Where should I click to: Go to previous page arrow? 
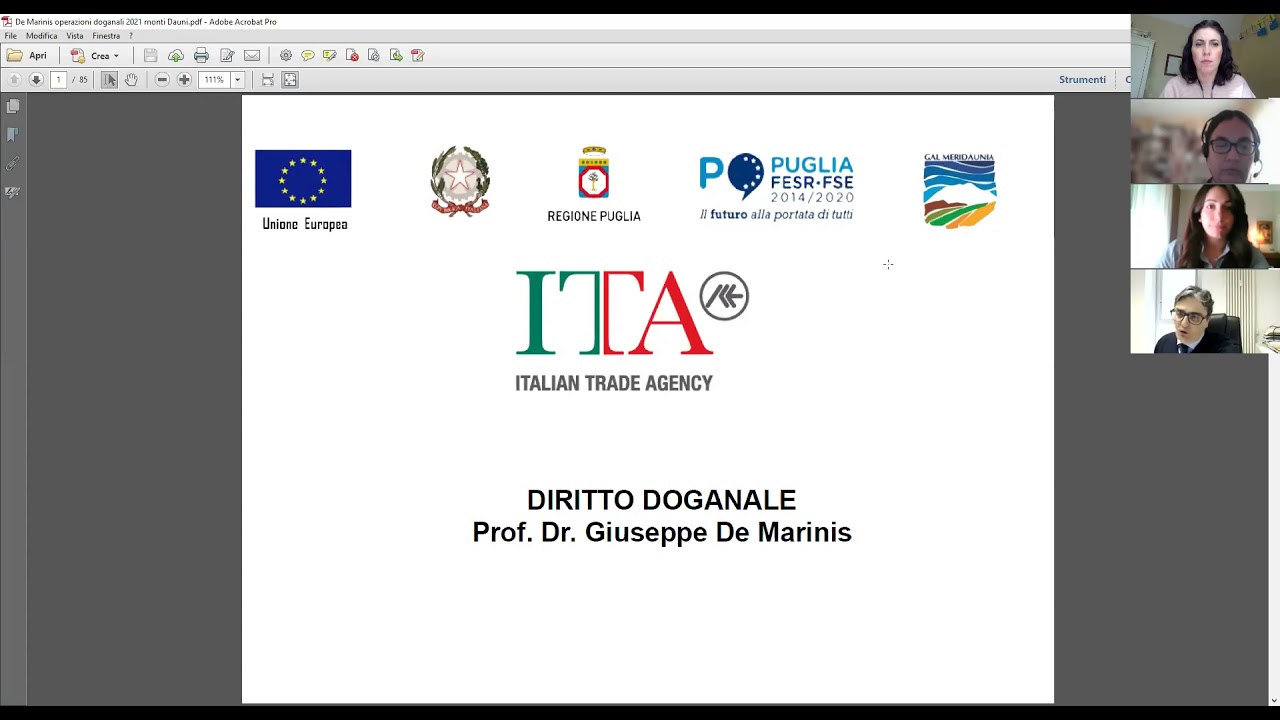14,80
